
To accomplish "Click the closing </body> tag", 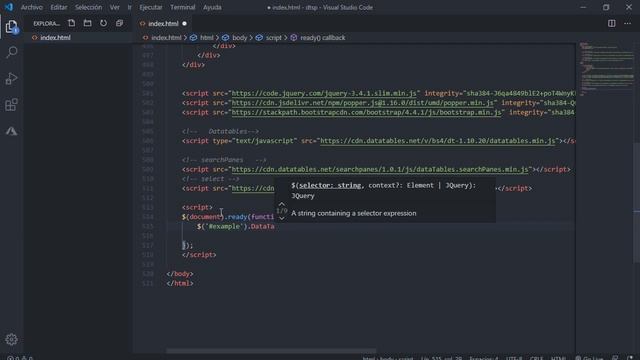I will tap(180, 274).
